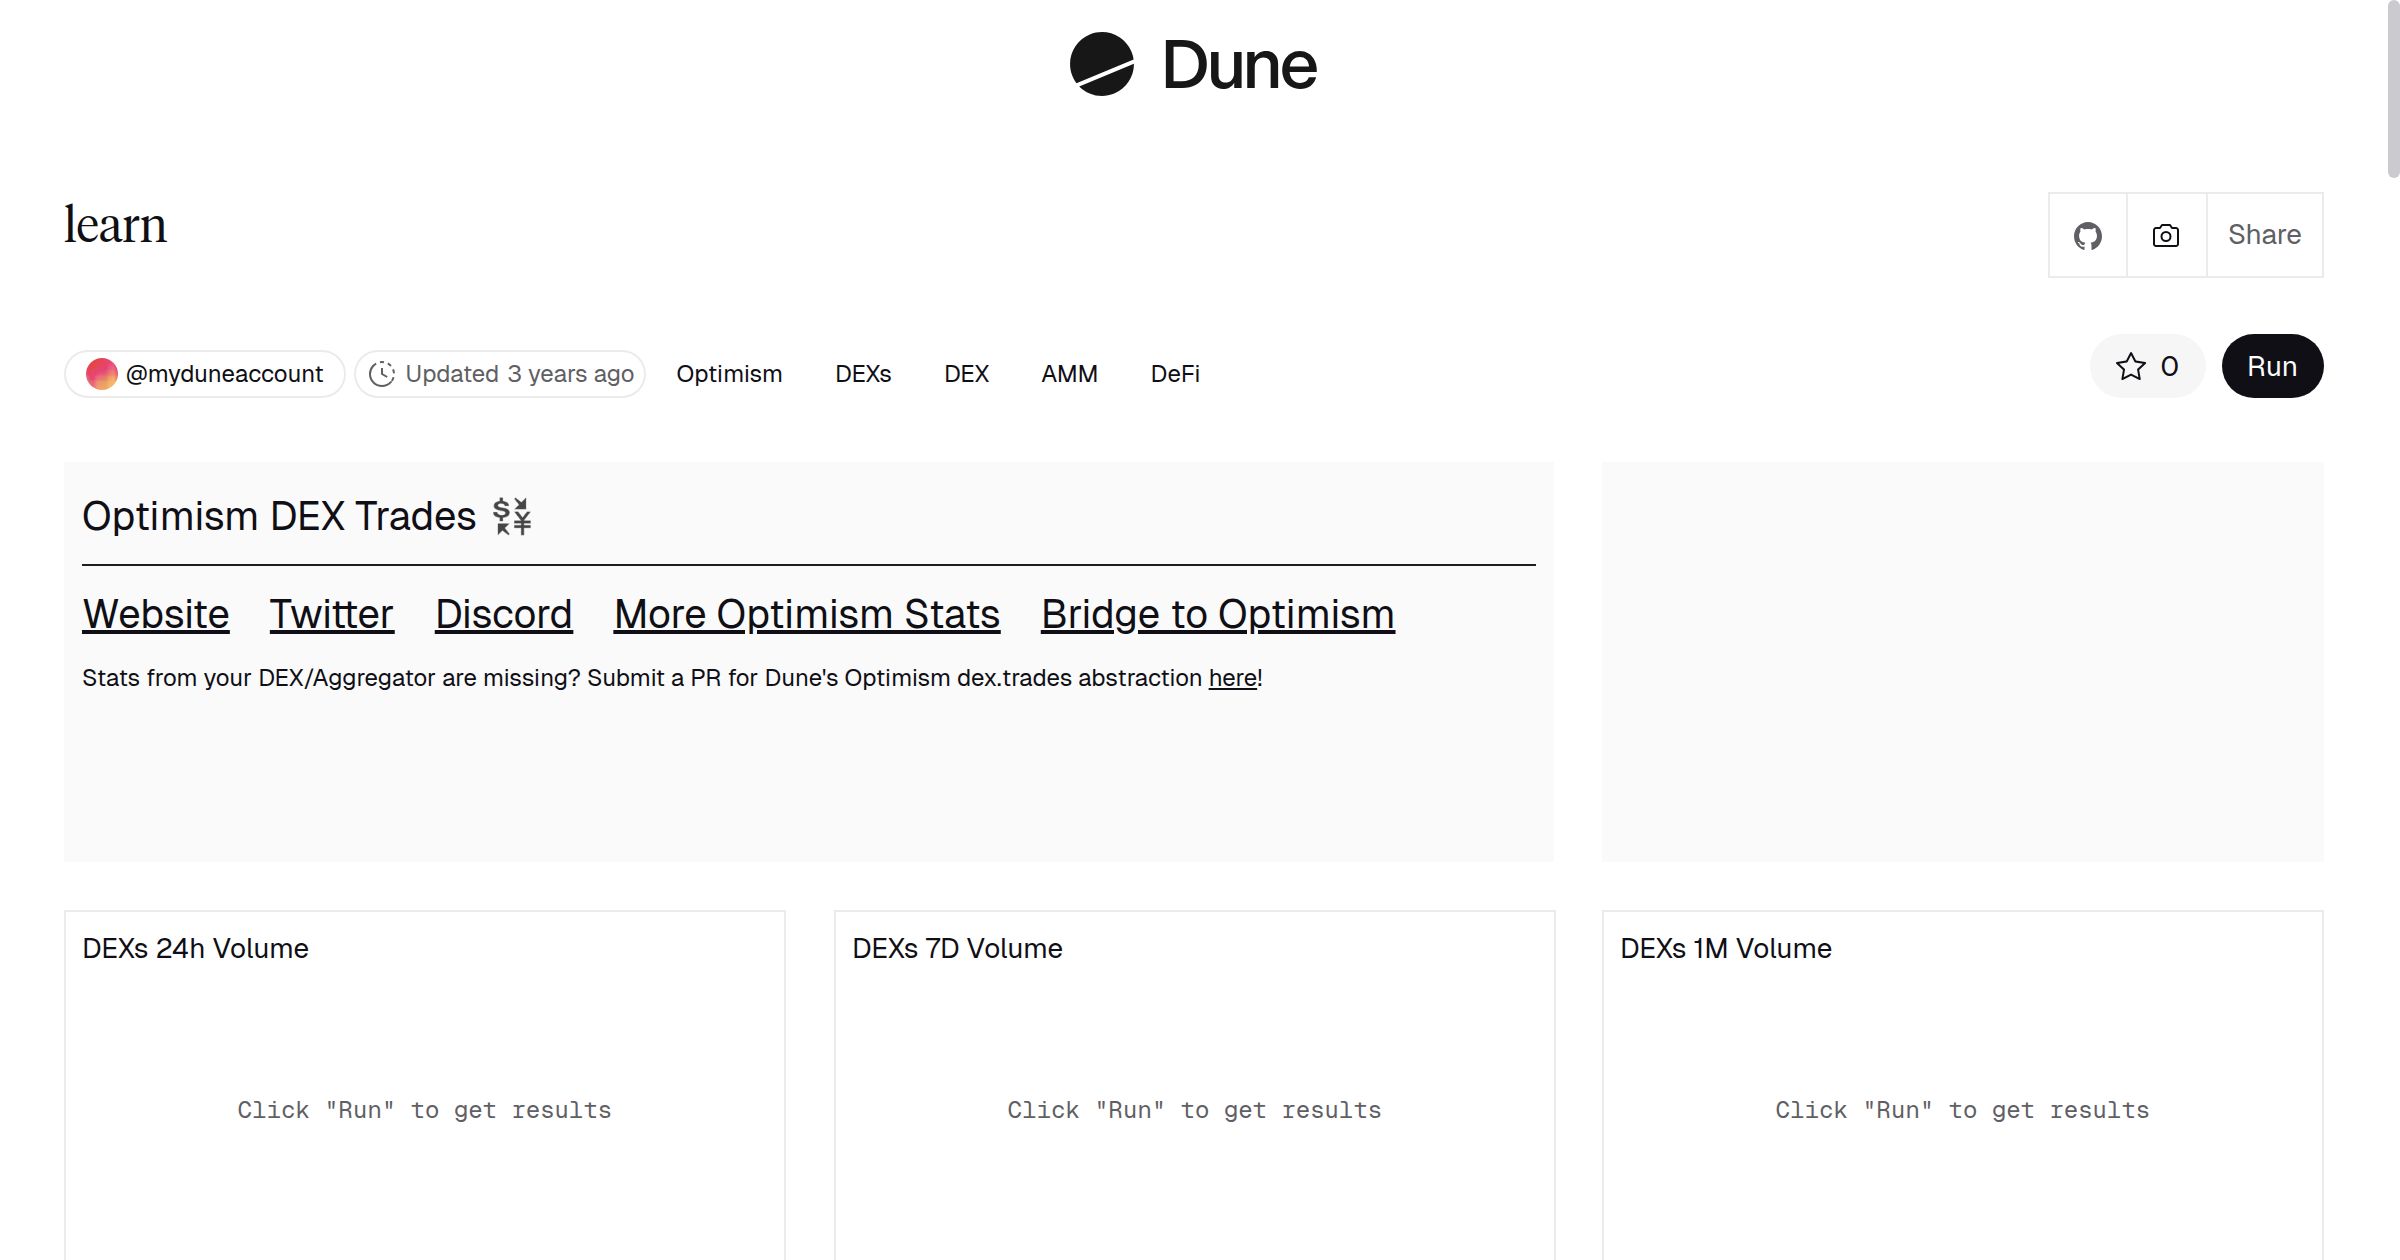Select the Optimism tag
This screenshot has height=1260, width=2400.
(x=729, y=374)
